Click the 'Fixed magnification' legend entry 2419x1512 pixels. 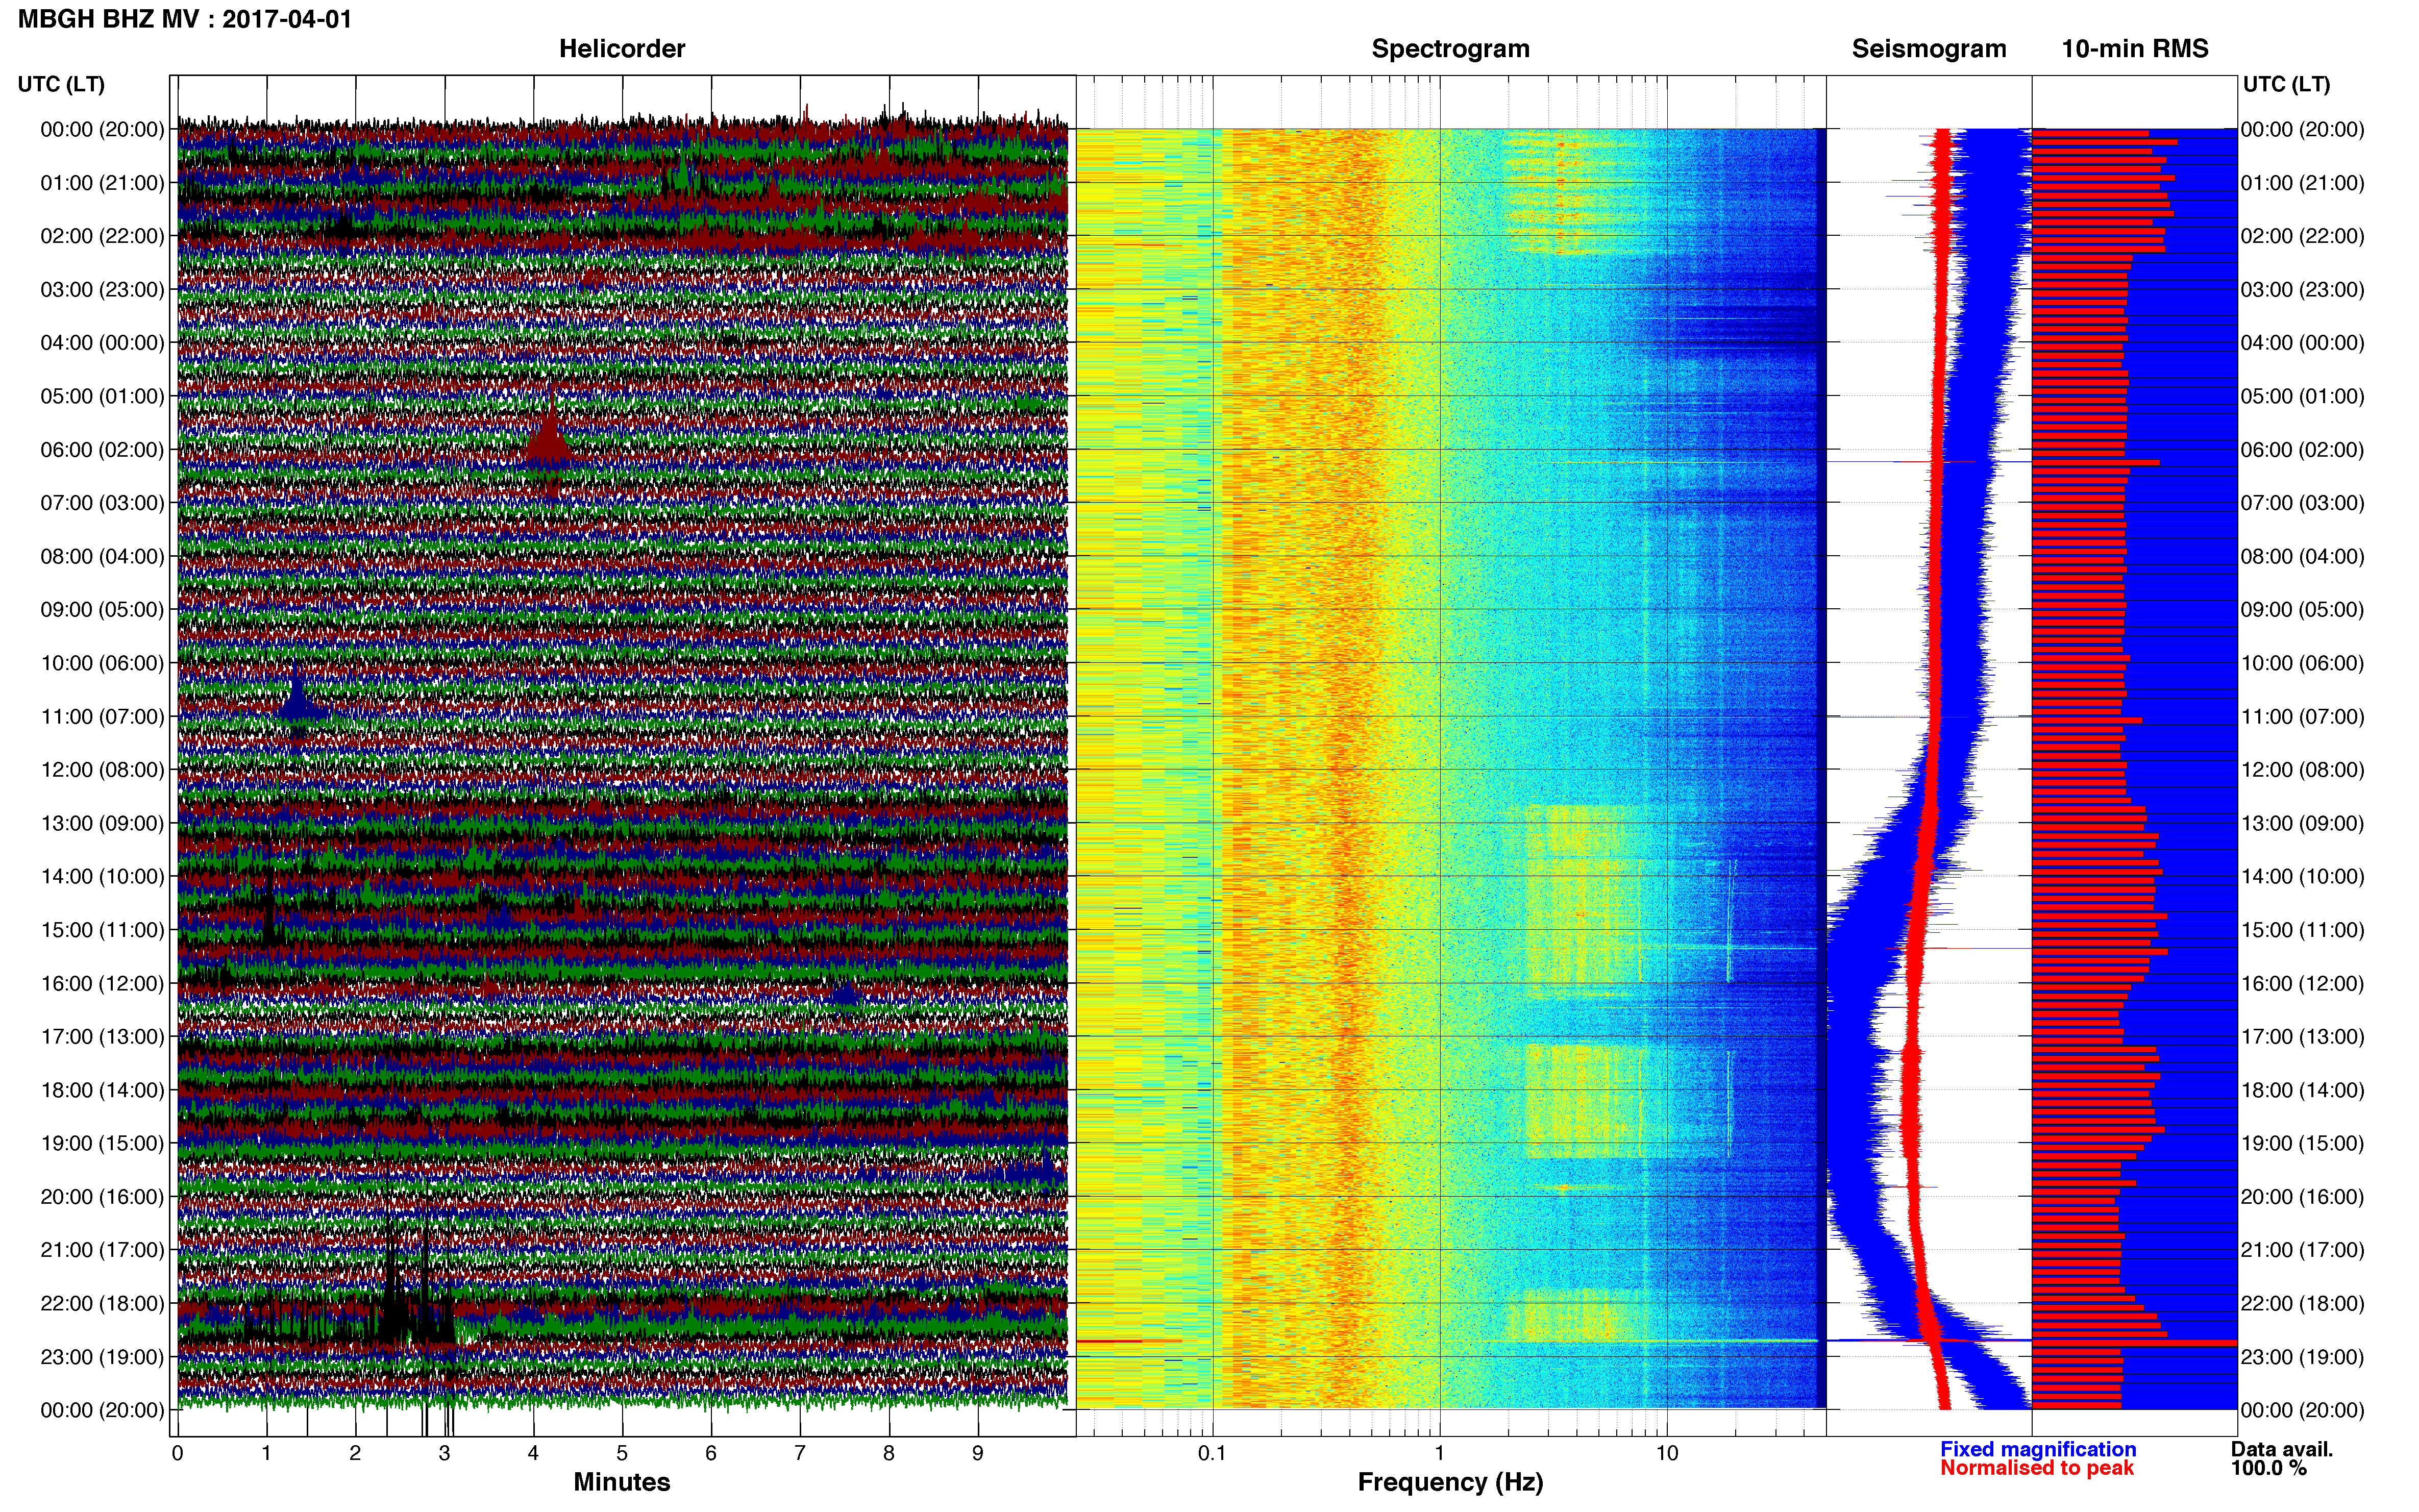[x=2038, y=1449]
